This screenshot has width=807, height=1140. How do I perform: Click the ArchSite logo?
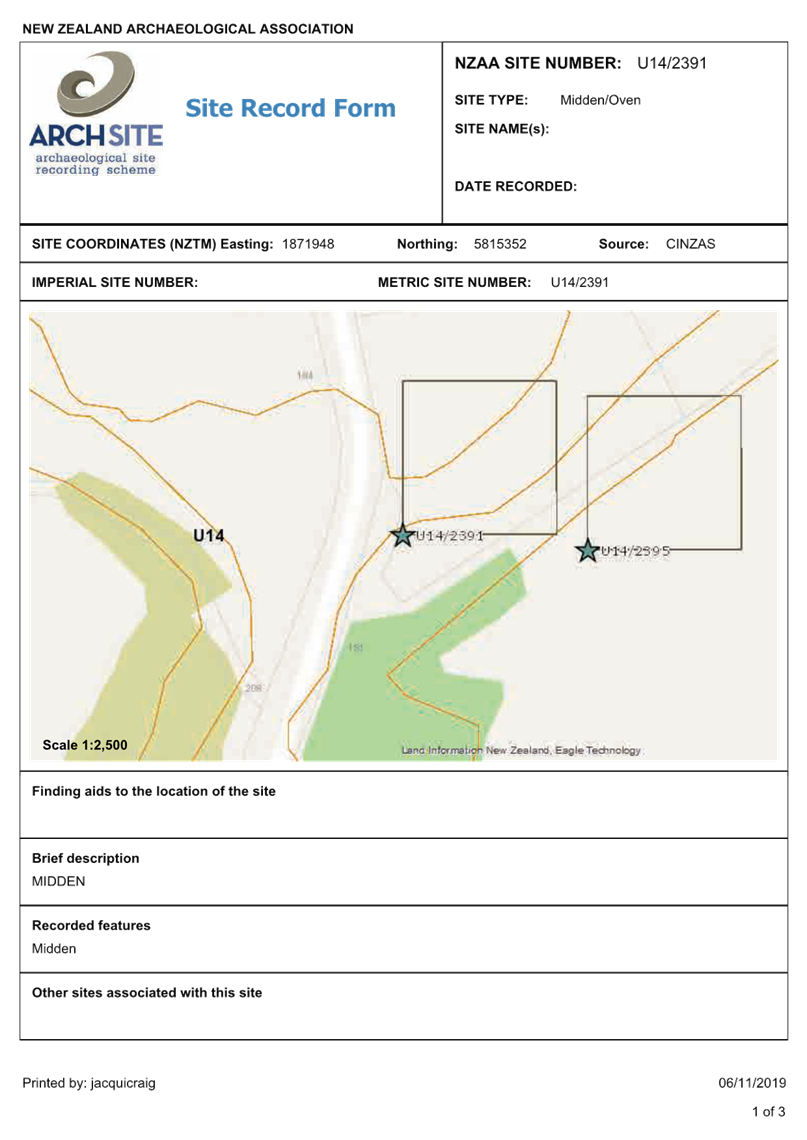(x=96, y=113)
